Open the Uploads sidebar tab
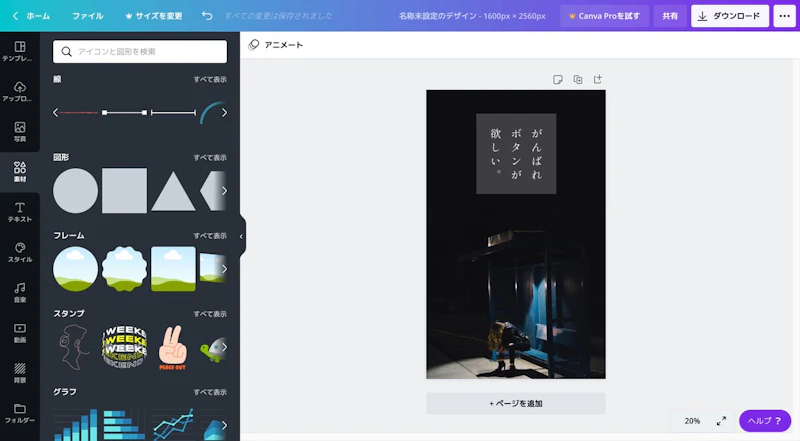The image size is (800, 441). point(19,92)
